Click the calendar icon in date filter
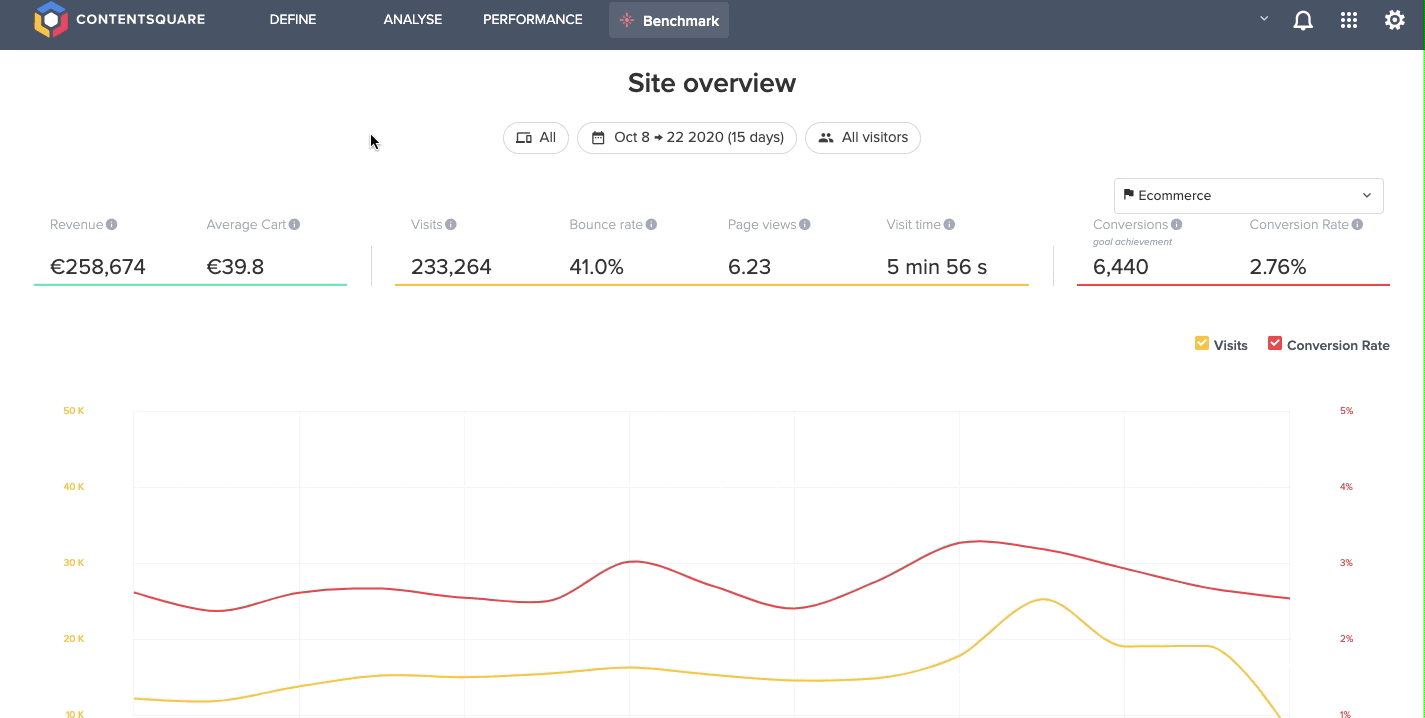Viewport: 1425px width, 718px height. point(598,138)
